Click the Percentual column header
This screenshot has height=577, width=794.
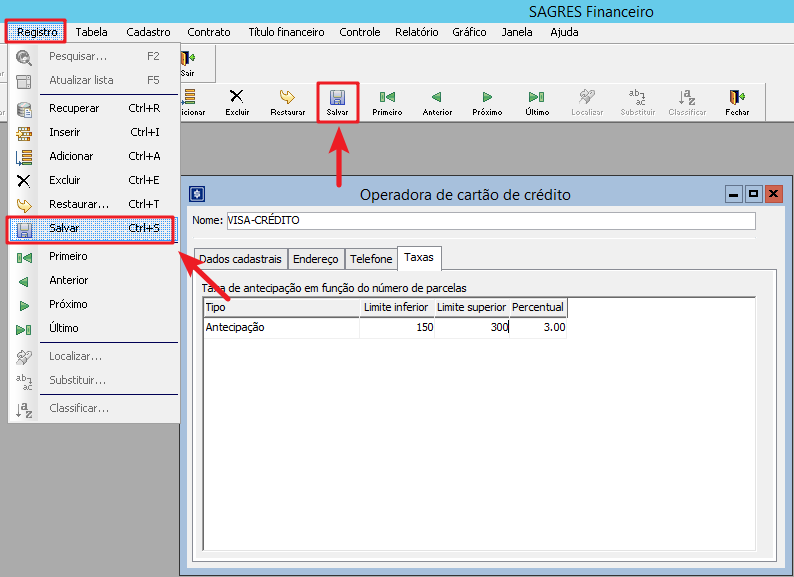[538, 307]
